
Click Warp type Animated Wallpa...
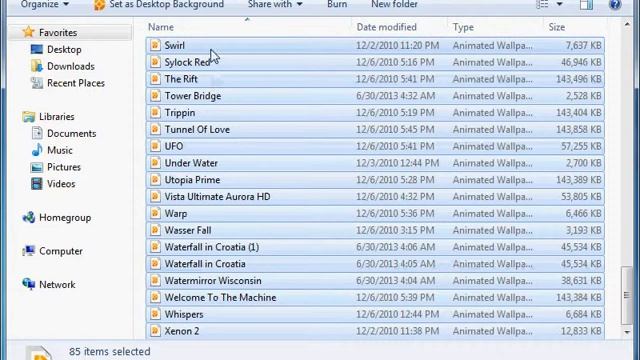[x=492, y=213]
